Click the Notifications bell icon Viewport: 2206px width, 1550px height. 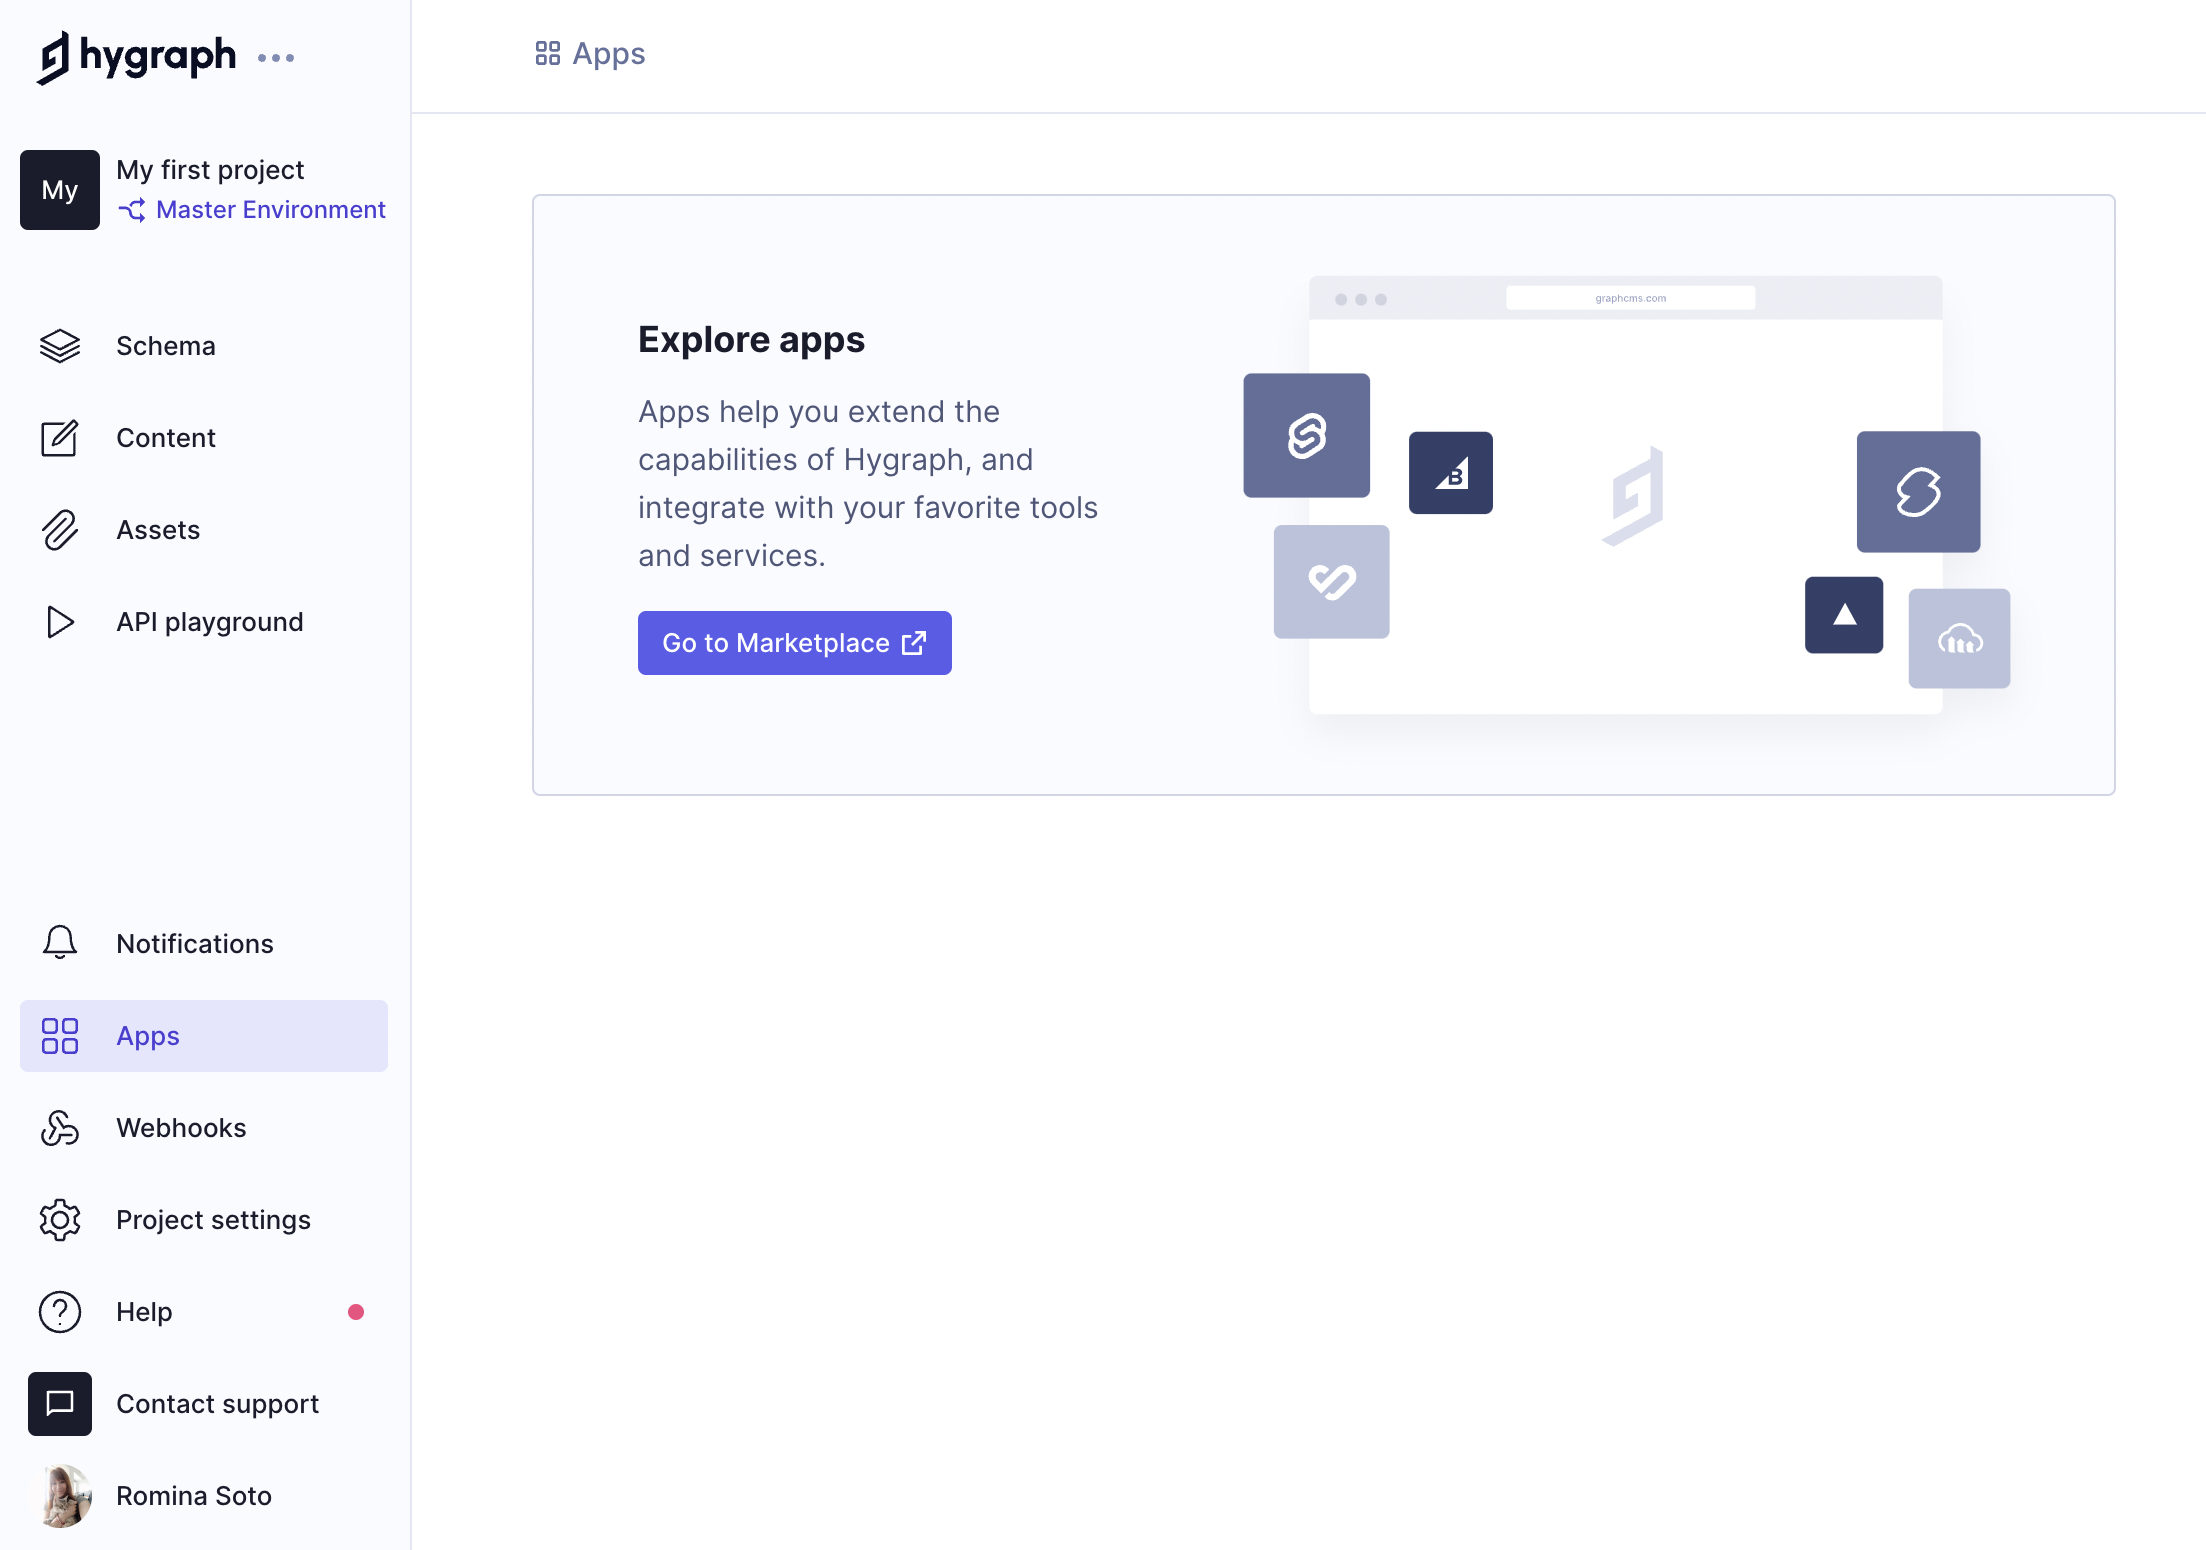(x=60, y=943)
